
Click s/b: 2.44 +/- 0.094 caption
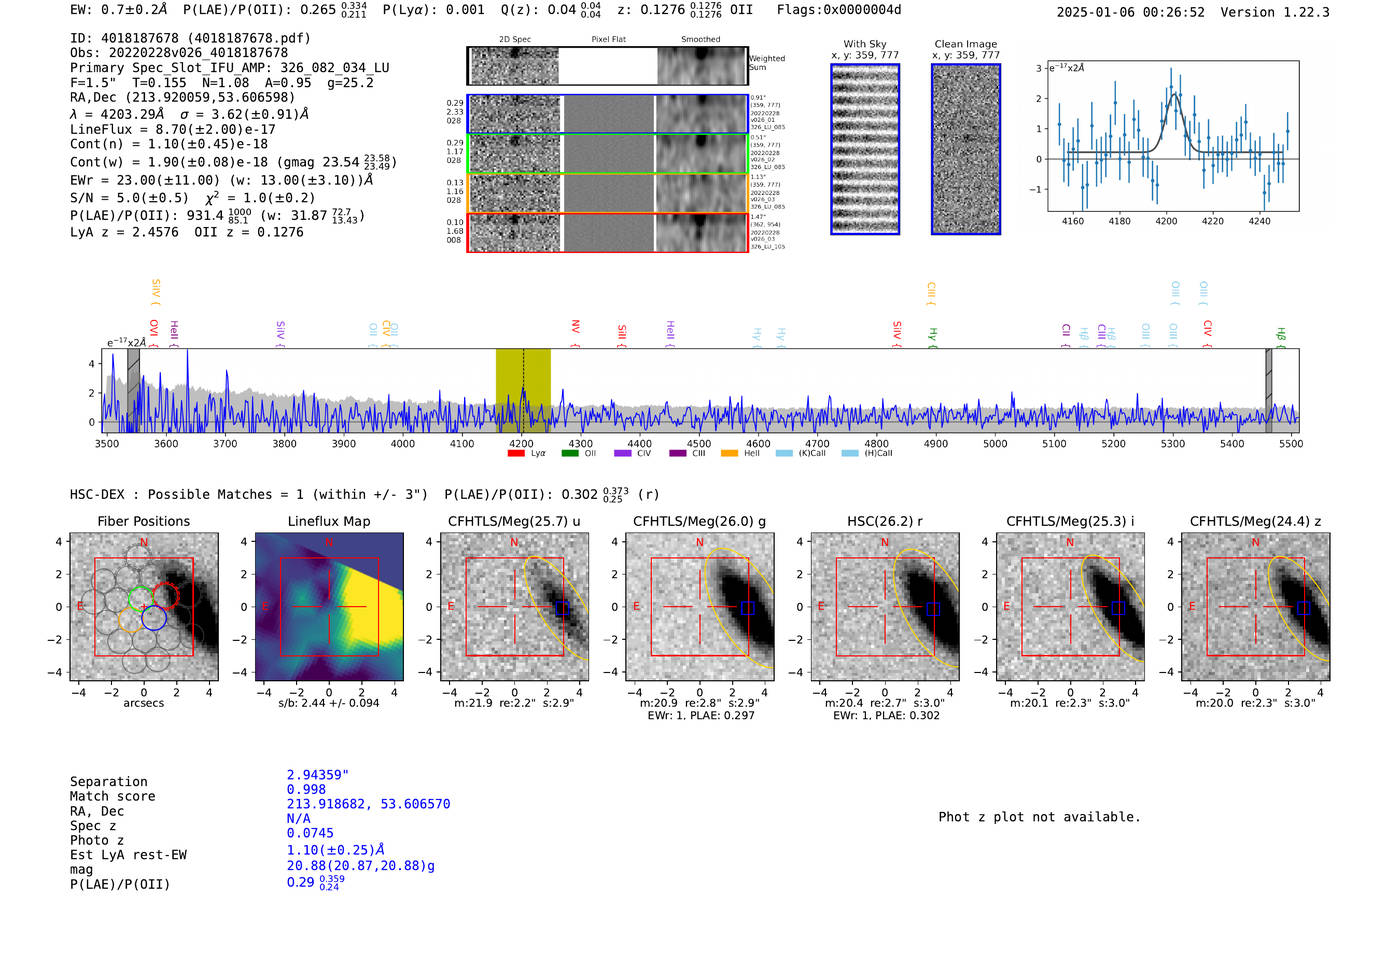(x=329, y=703)
